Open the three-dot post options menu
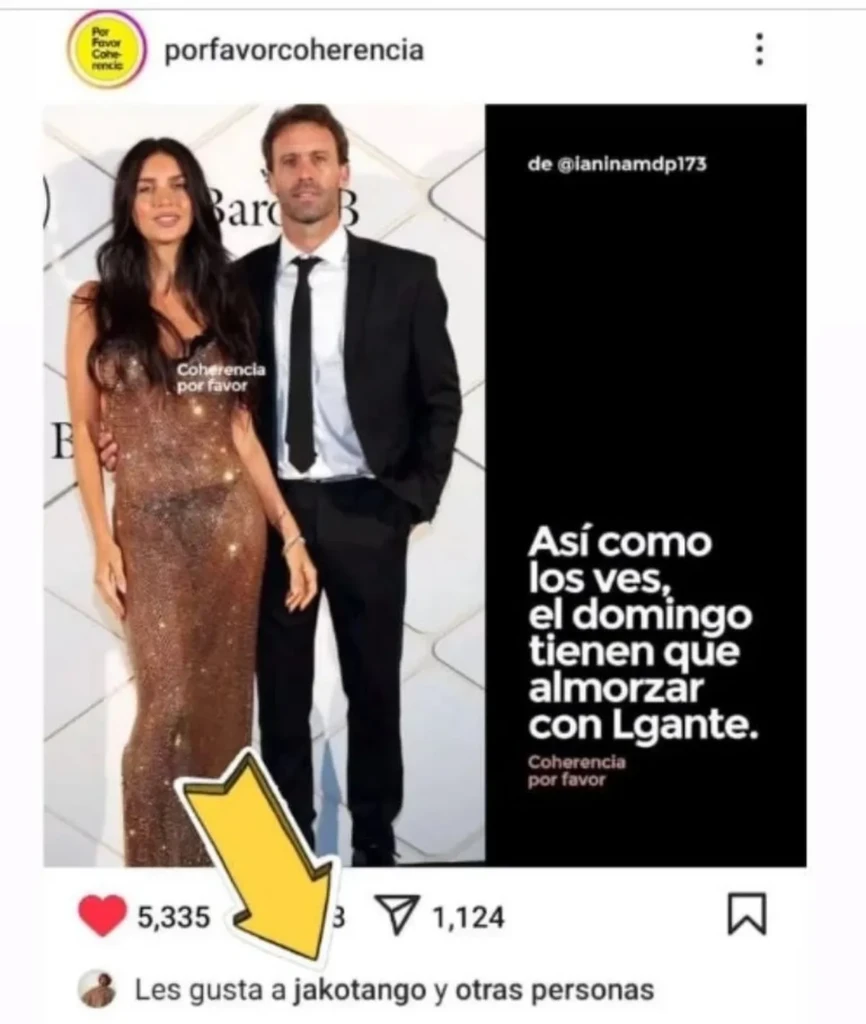Screen dimensions: 866x1024 [759, 50]
